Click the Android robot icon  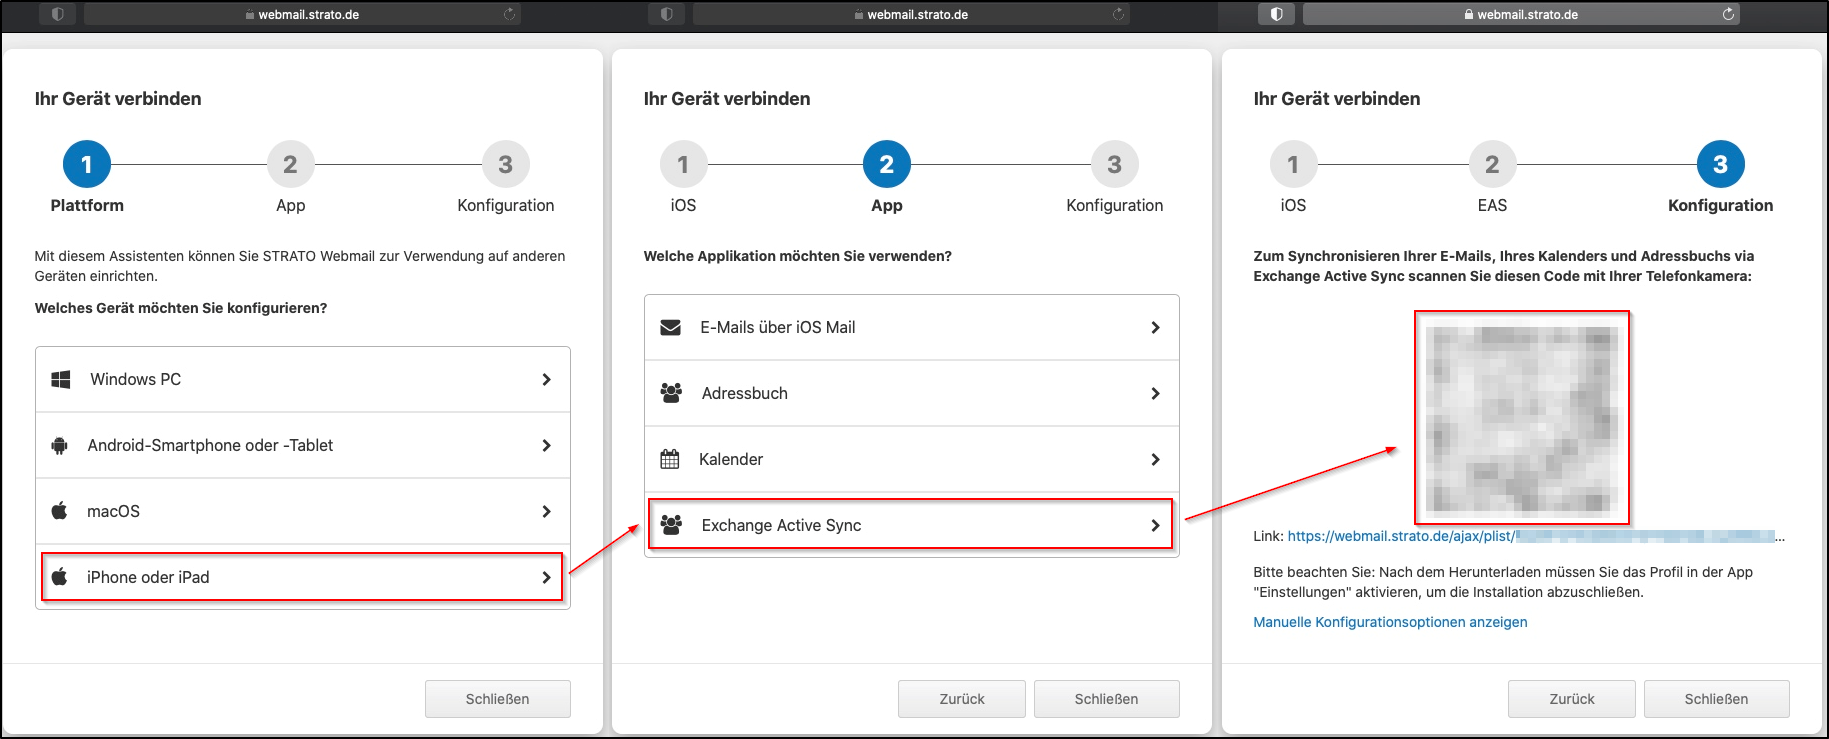point(60,446)
